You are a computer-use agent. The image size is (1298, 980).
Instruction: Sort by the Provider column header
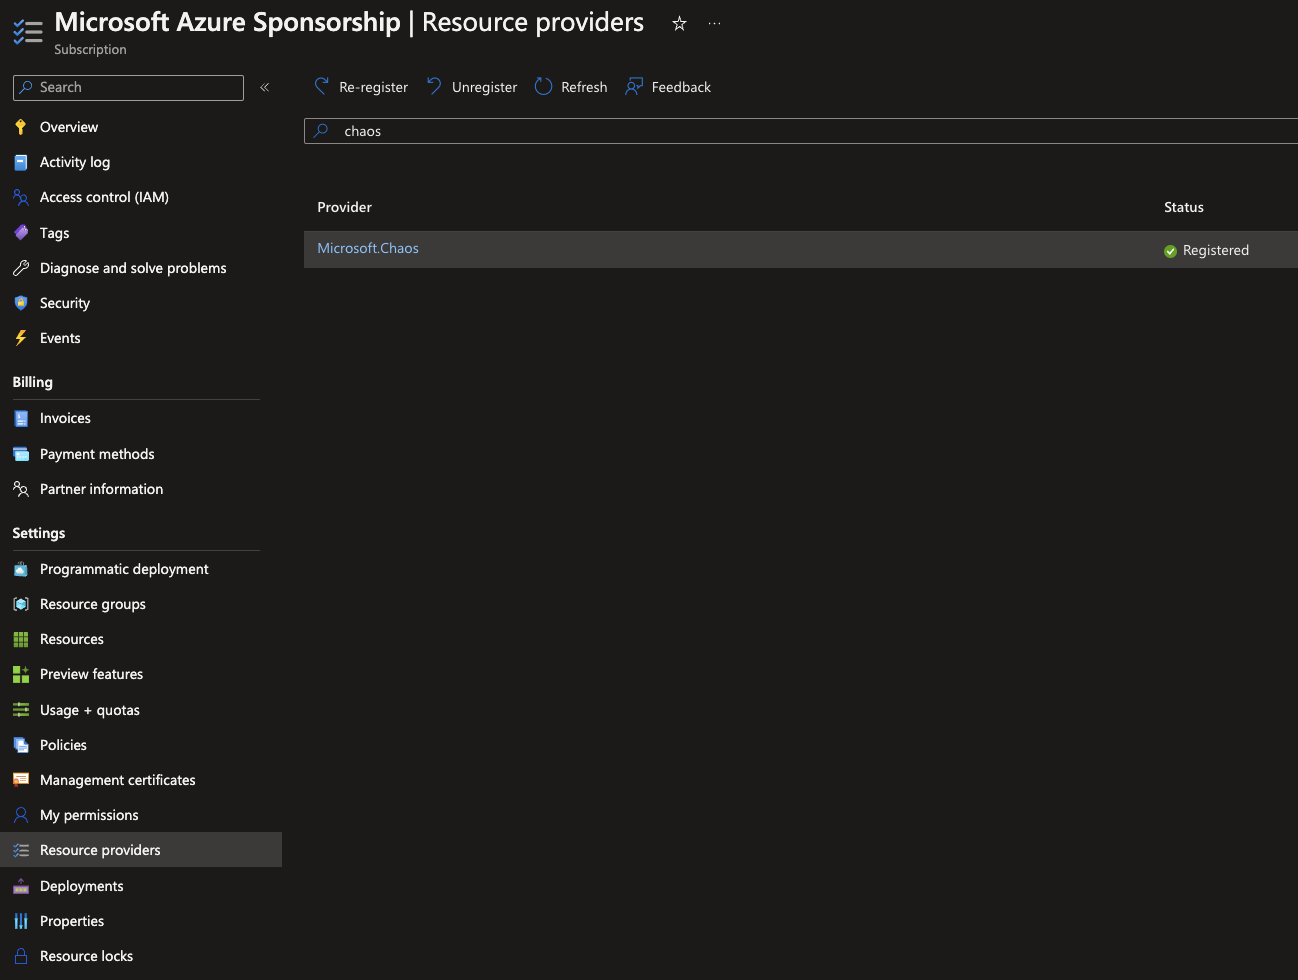(x=345, y=207)
